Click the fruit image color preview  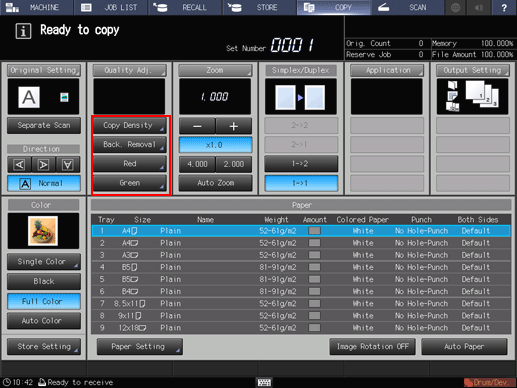(x=43, y=231)
